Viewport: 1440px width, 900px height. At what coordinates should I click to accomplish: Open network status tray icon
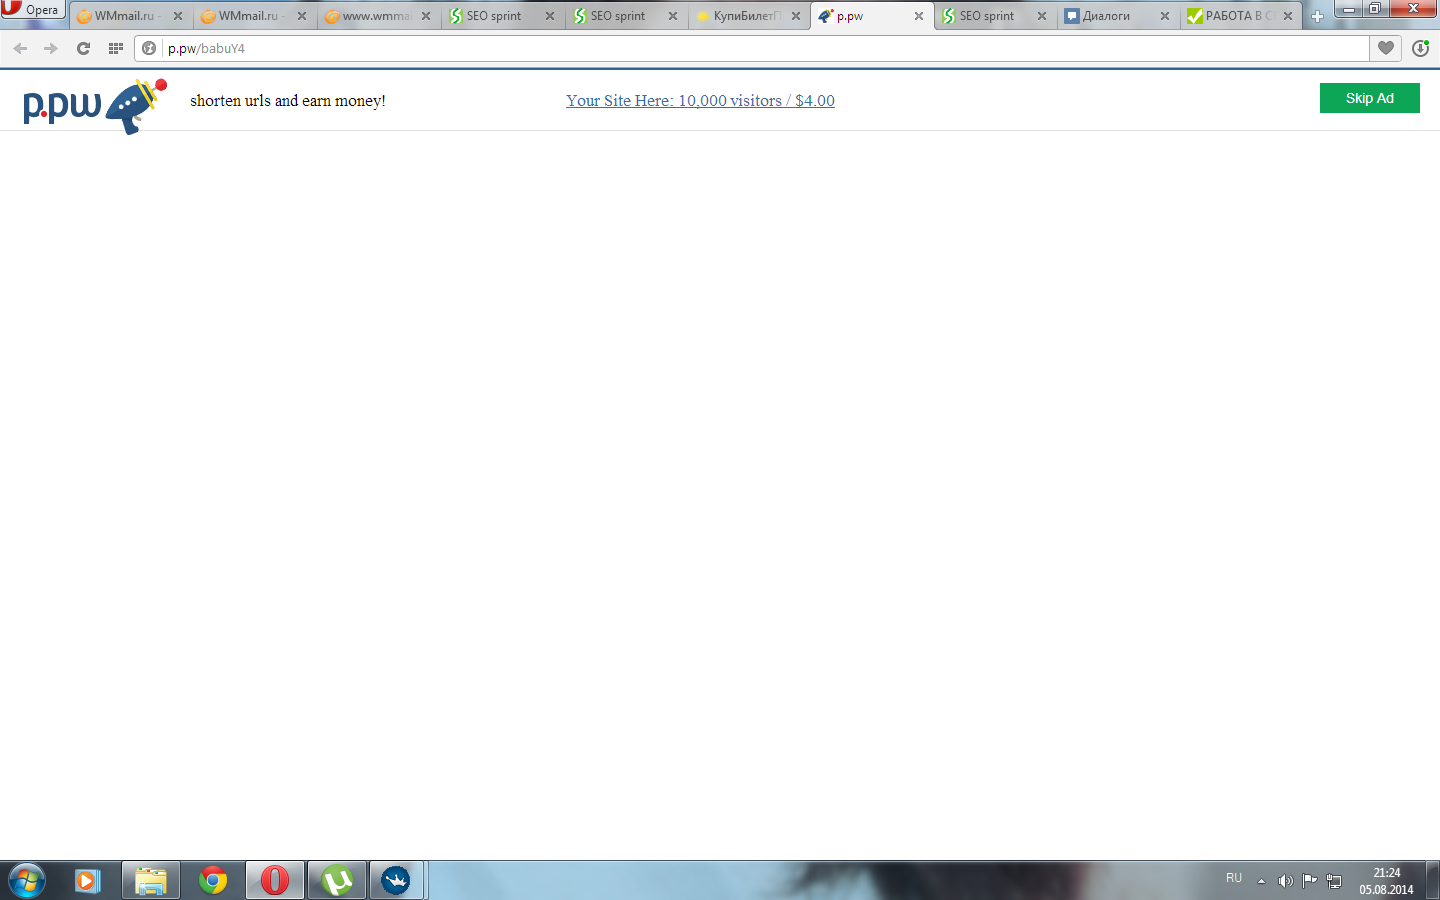click(1334, 881)
